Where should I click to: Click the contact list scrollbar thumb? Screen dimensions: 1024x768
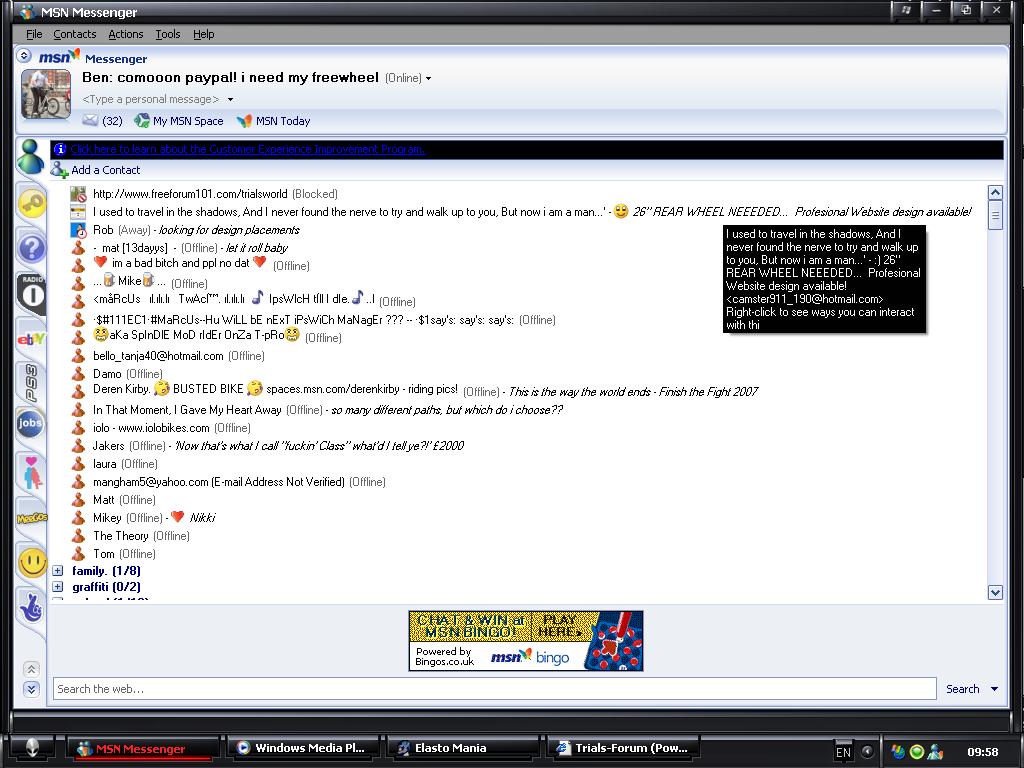pos(995,216)
